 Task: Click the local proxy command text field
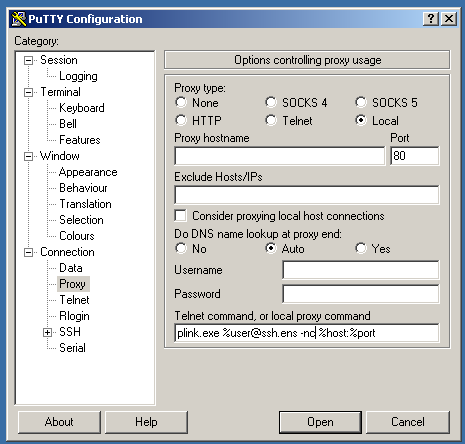(307, 333)
